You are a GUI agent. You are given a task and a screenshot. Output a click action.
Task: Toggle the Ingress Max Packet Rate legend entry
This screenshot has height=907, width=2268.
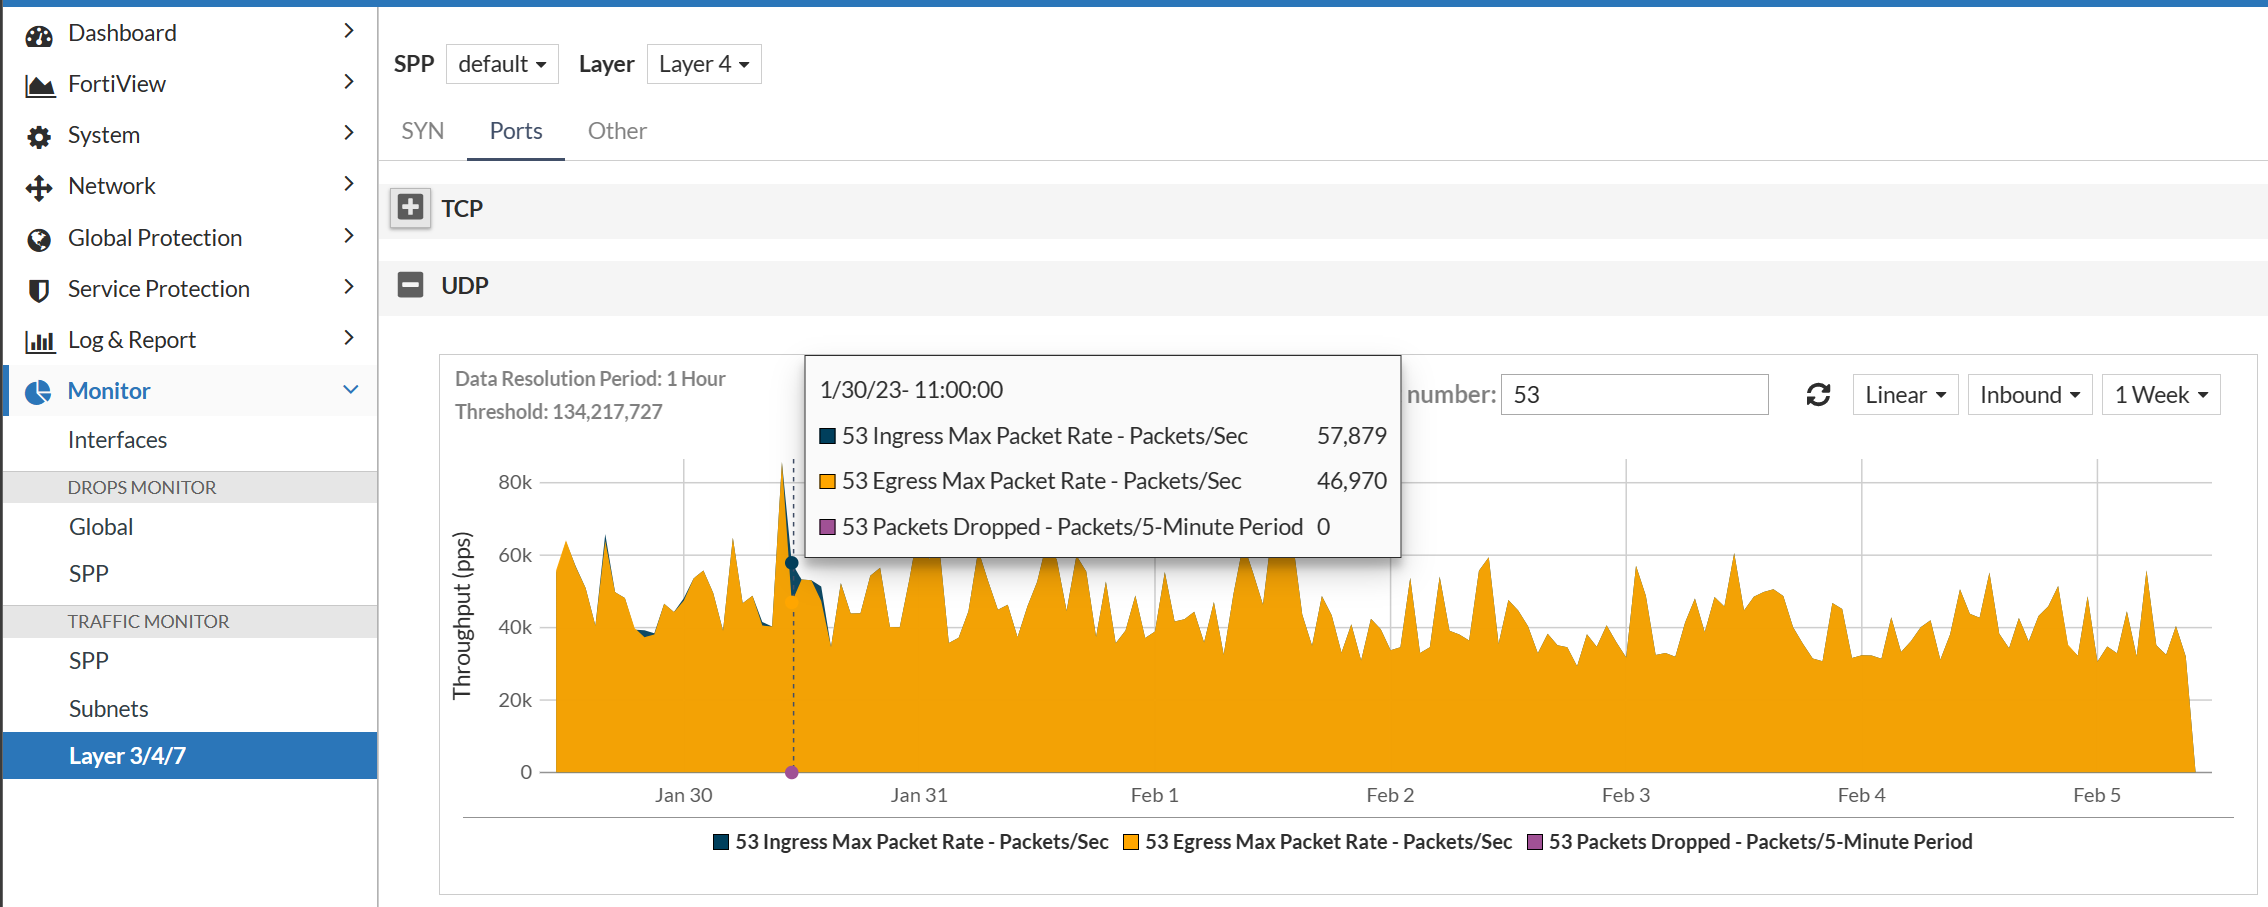(x=910, y=841)
